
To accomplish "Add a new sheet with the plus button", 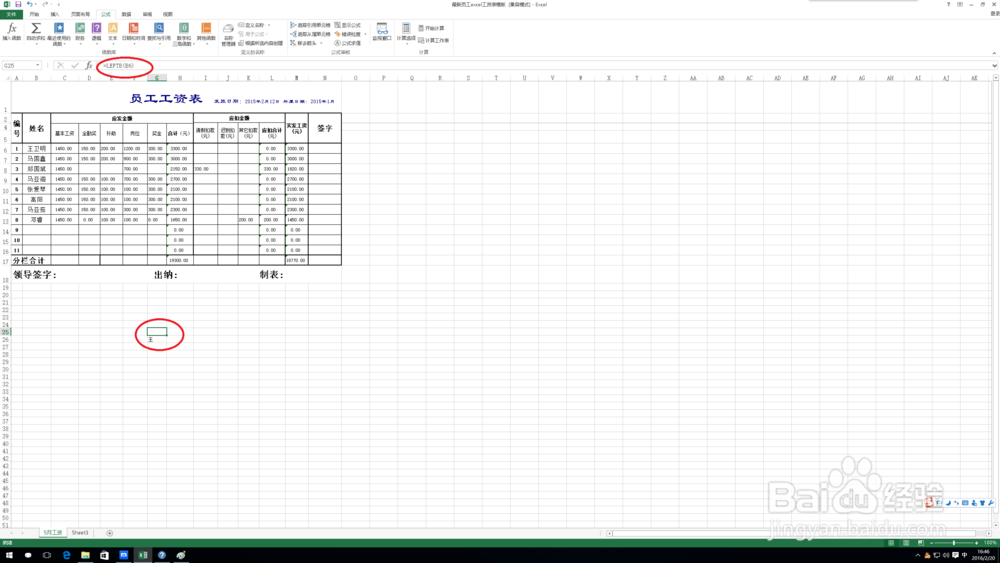I will 109,533.
